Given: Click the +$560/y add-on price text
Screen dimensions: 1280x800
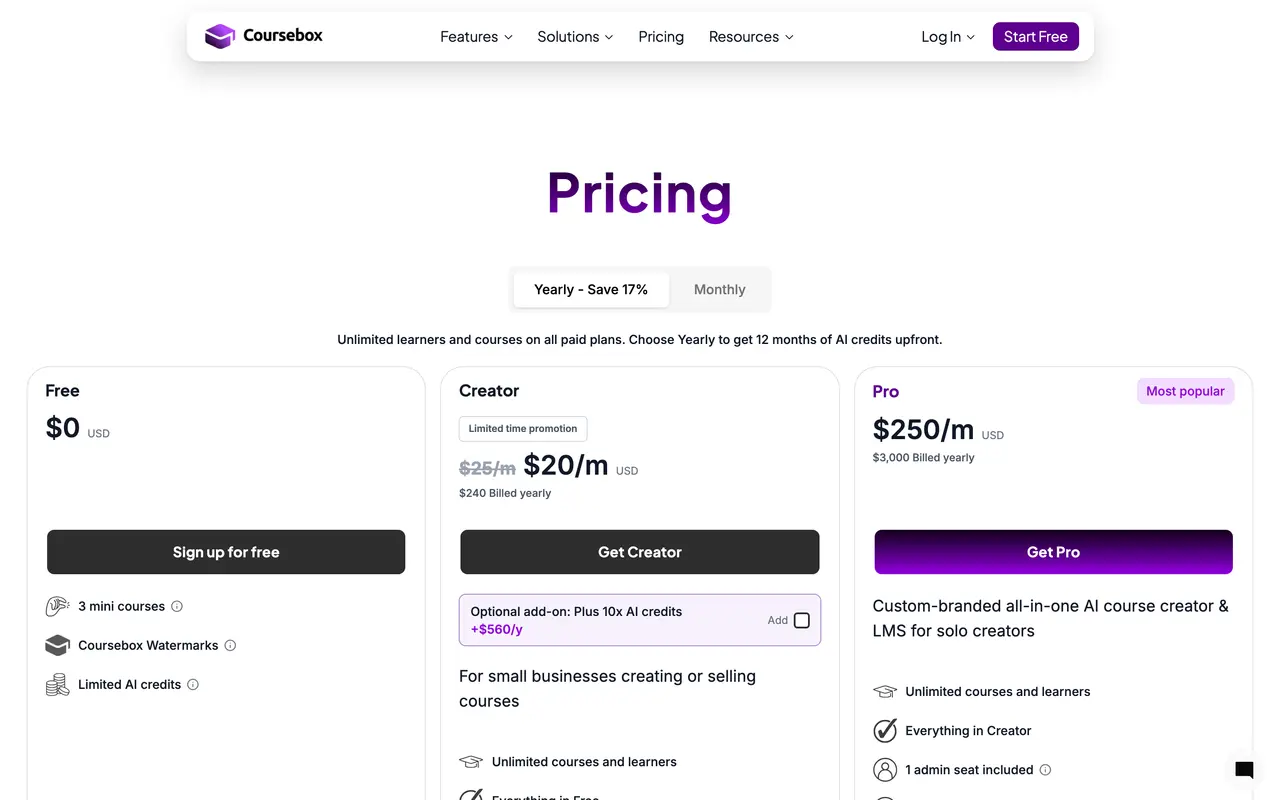Looking at the screenshot, I should tap(497, 630).
